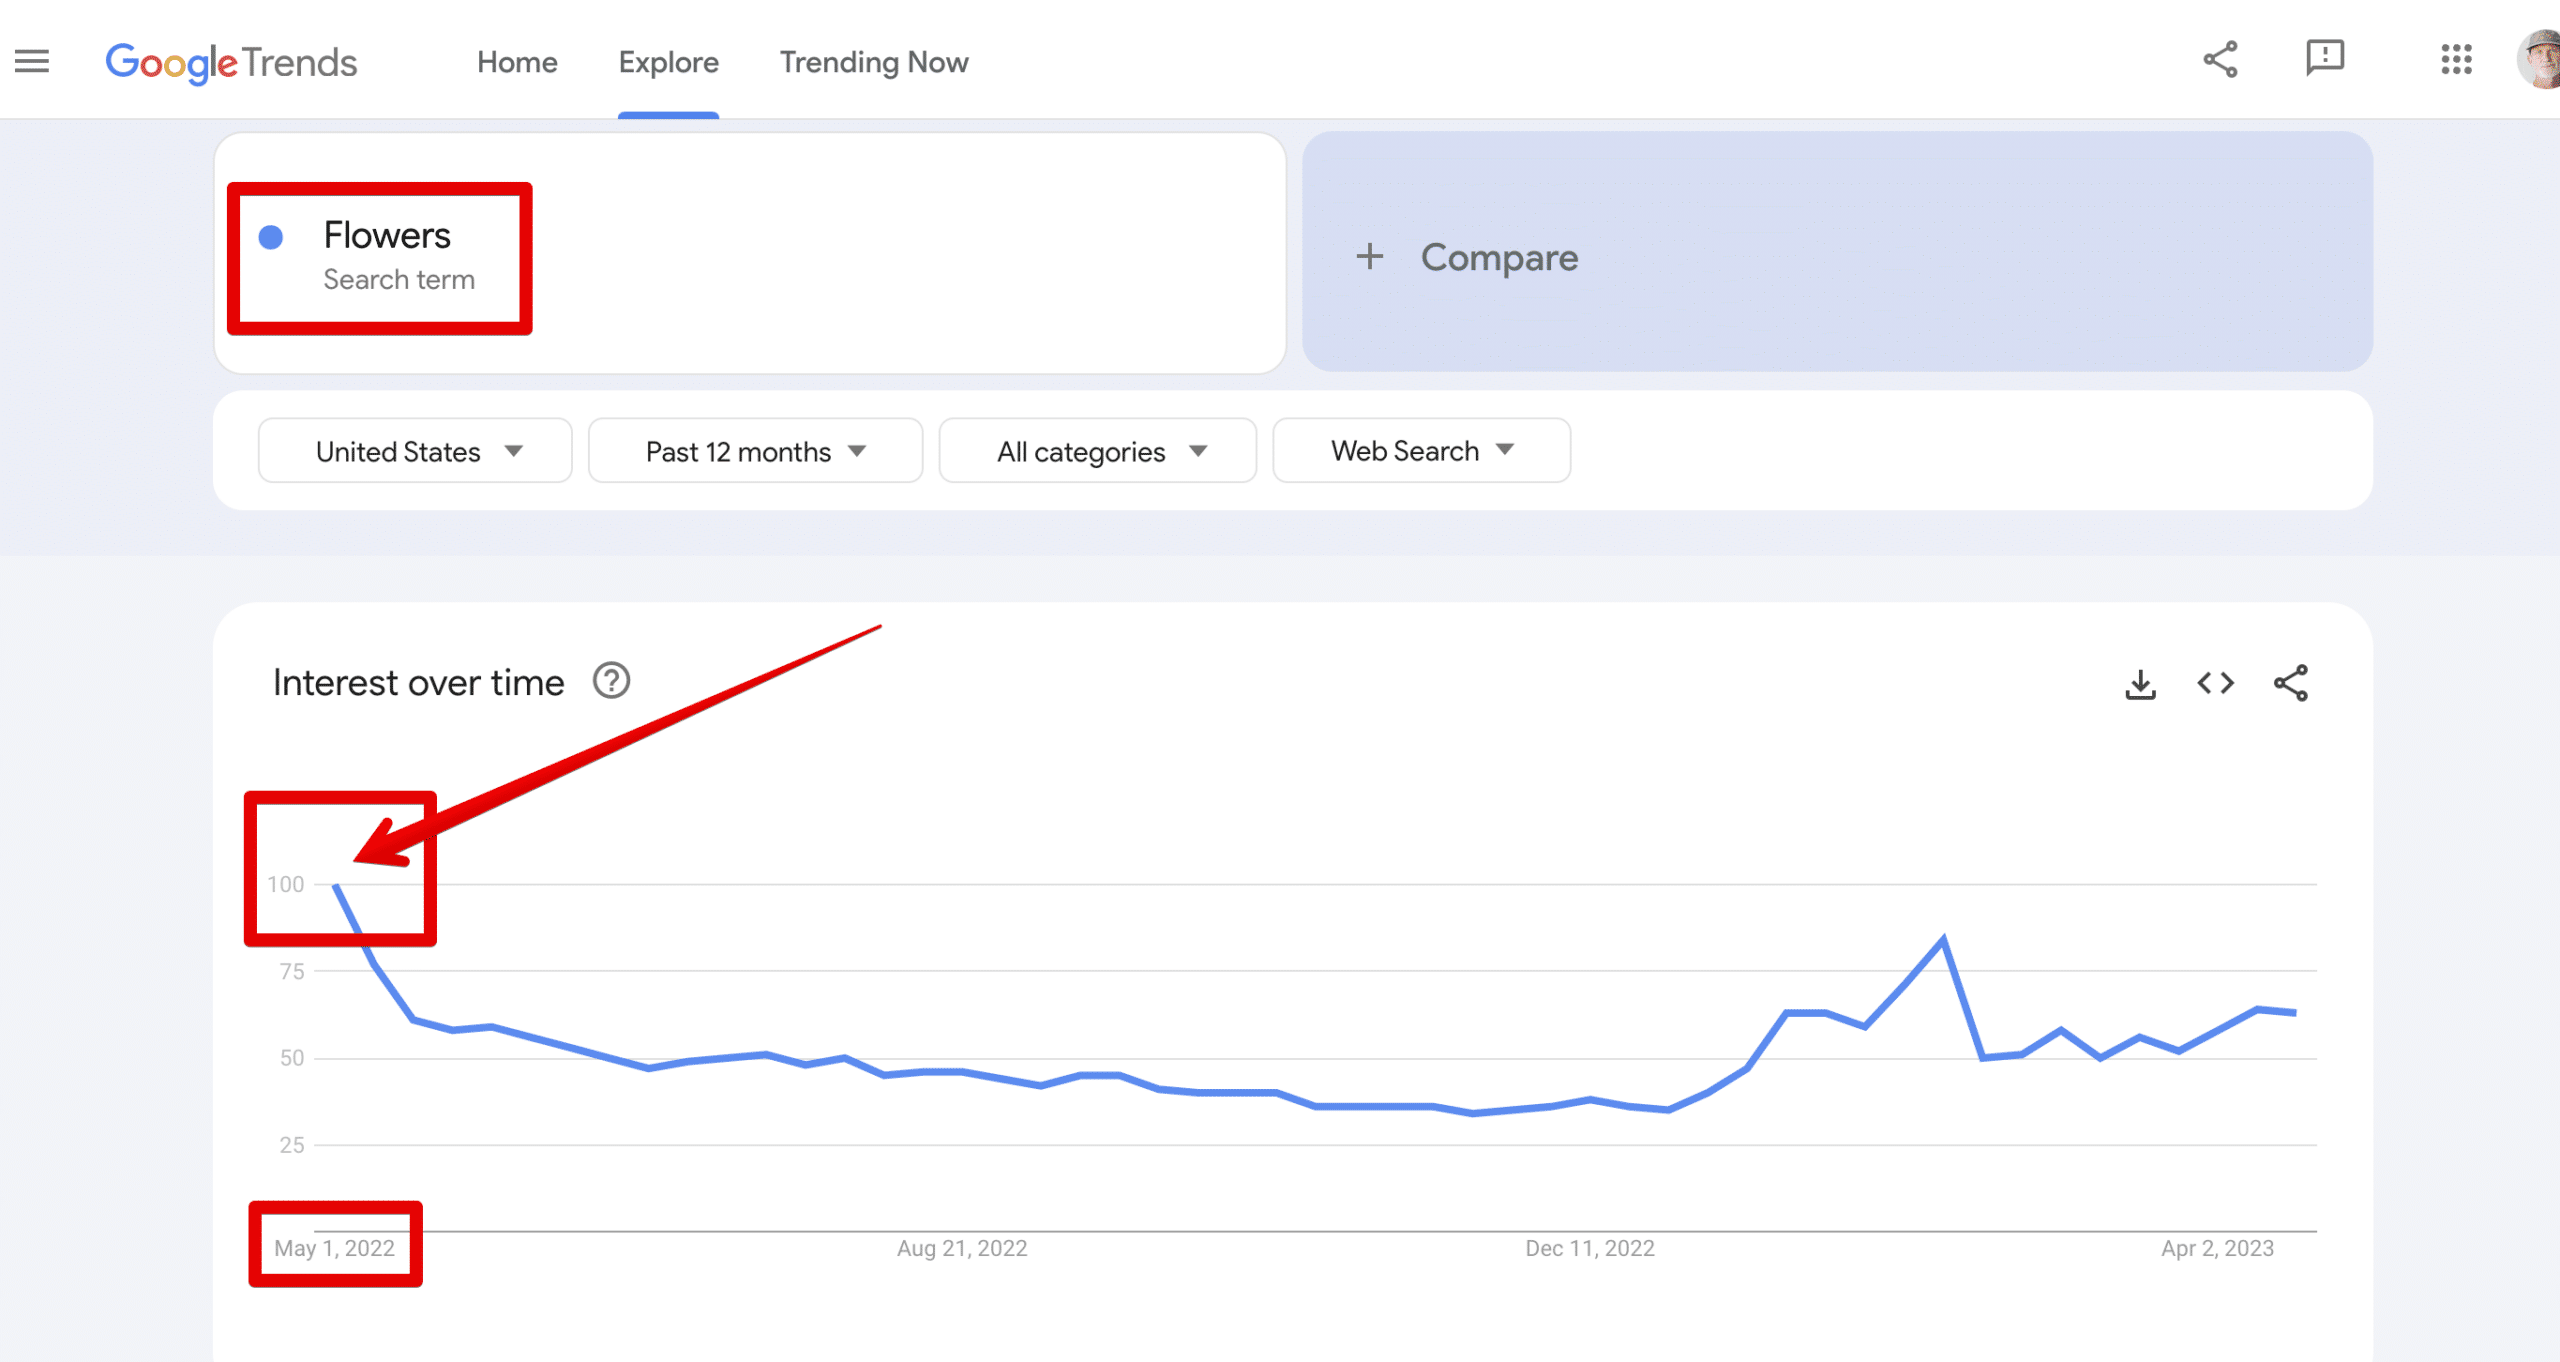Select the Explore tab
Viewport: 2560px width, 1362px height.
[x=668, y=62]
